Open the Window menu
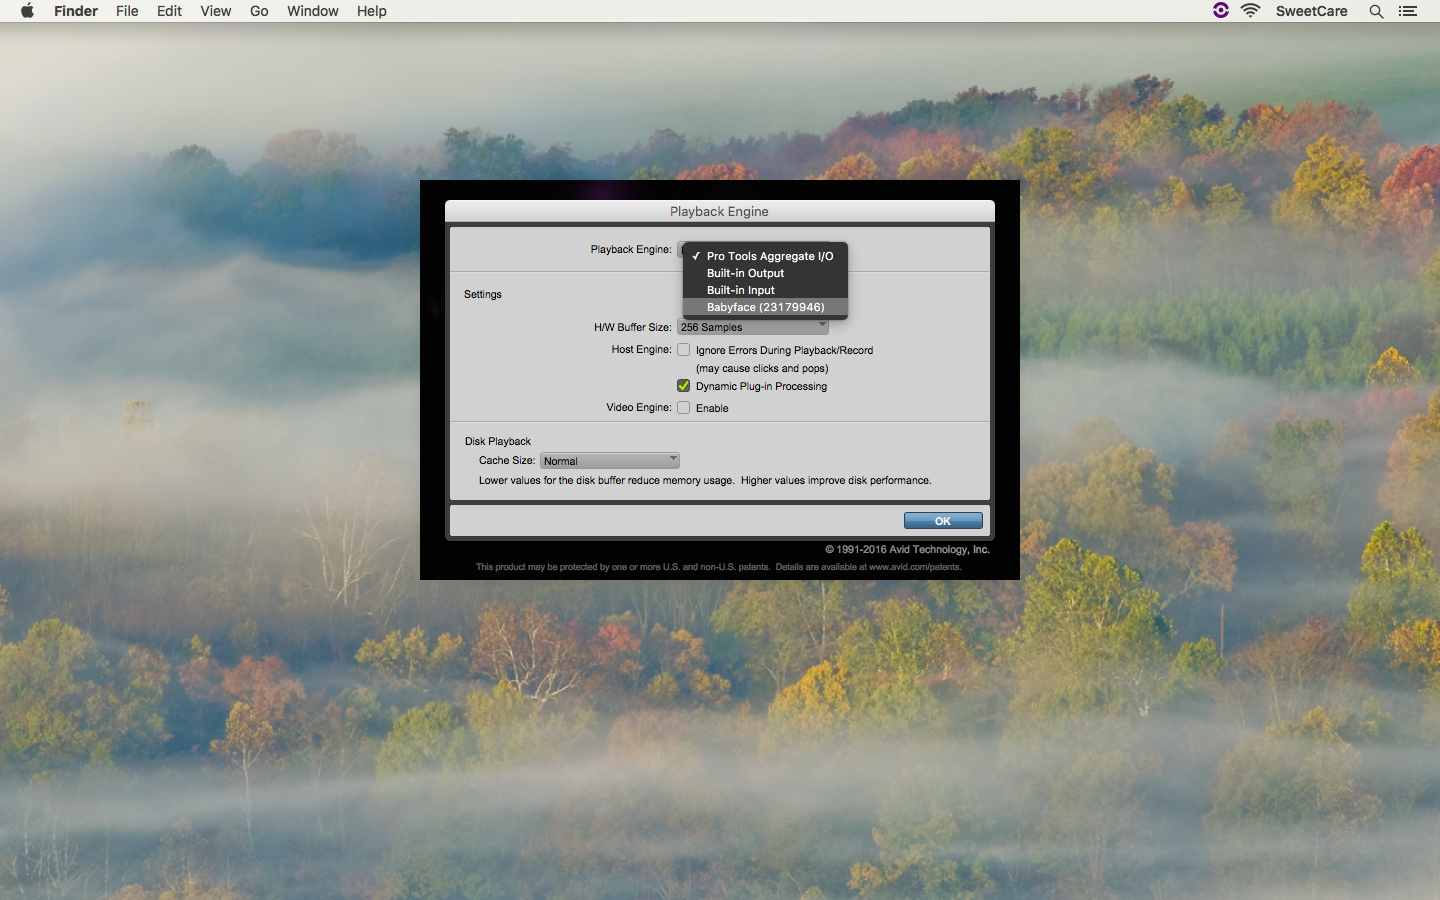The image size is (1440, 900). pyautogui.click(x=312, y=11)
